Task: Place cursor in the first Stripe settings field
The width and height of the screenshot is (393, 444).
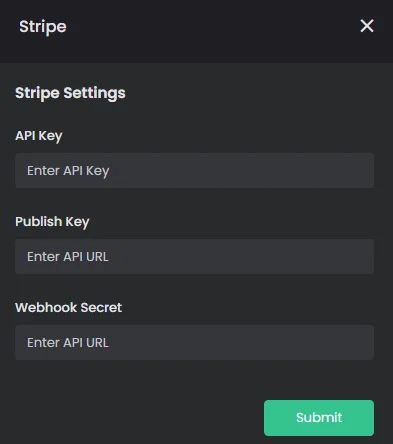Action: pyautogui.click(x=194, y=170)
